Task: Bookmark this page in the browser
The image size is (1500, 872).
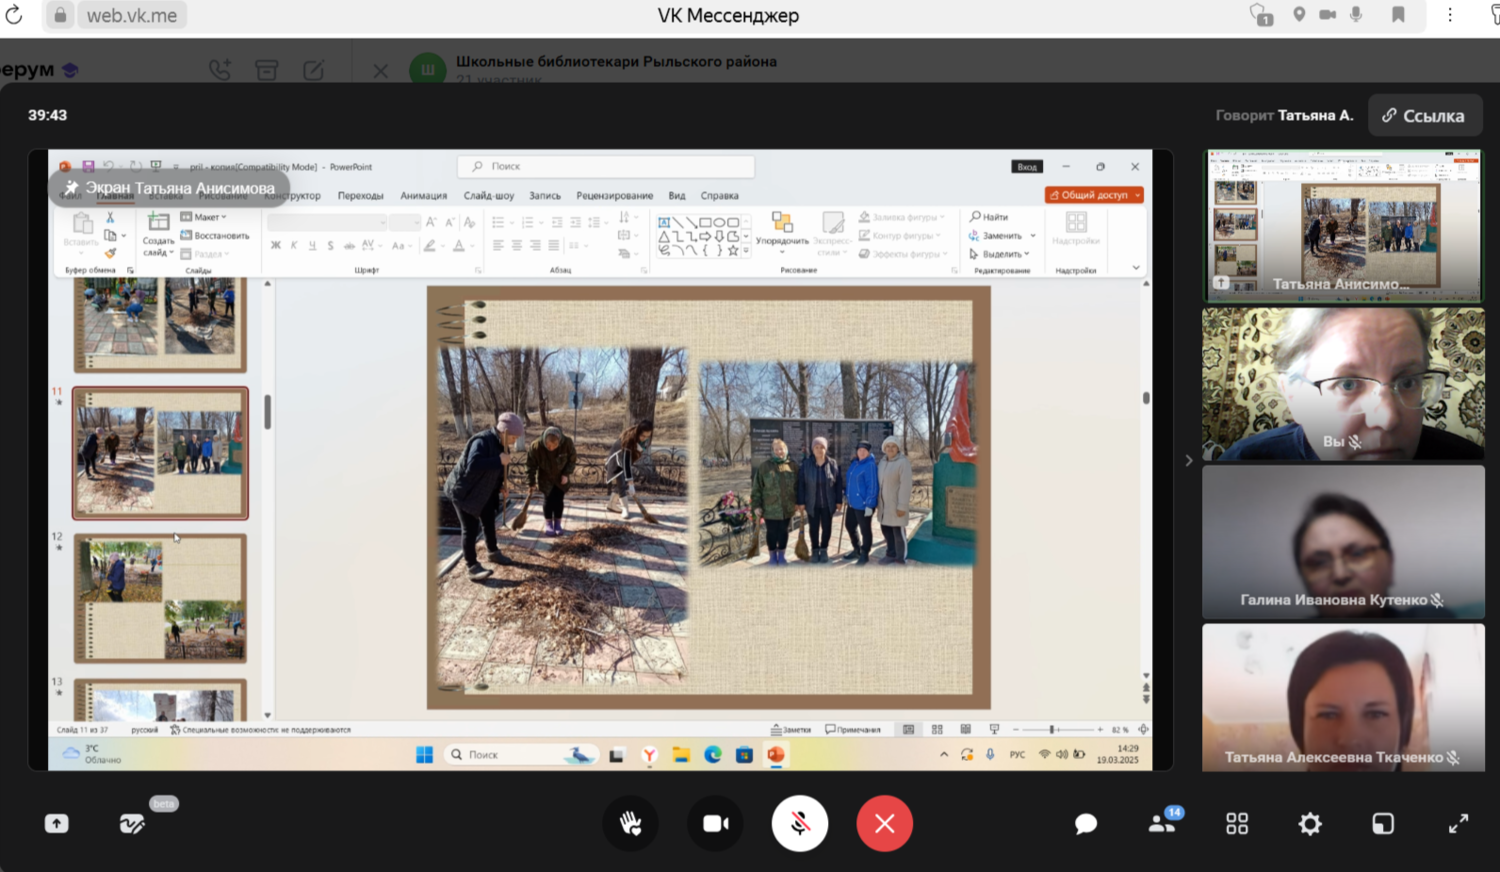Action: click(x=1398, y=14)
